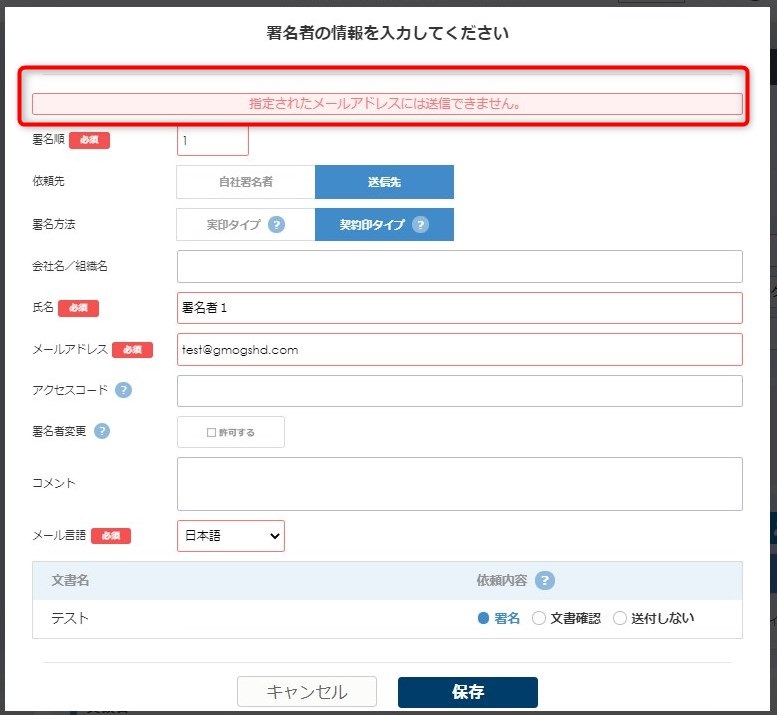Click the 会社名／組織名 input field
The height and width of the screenshot is (715, 777).
pos(459,267)
